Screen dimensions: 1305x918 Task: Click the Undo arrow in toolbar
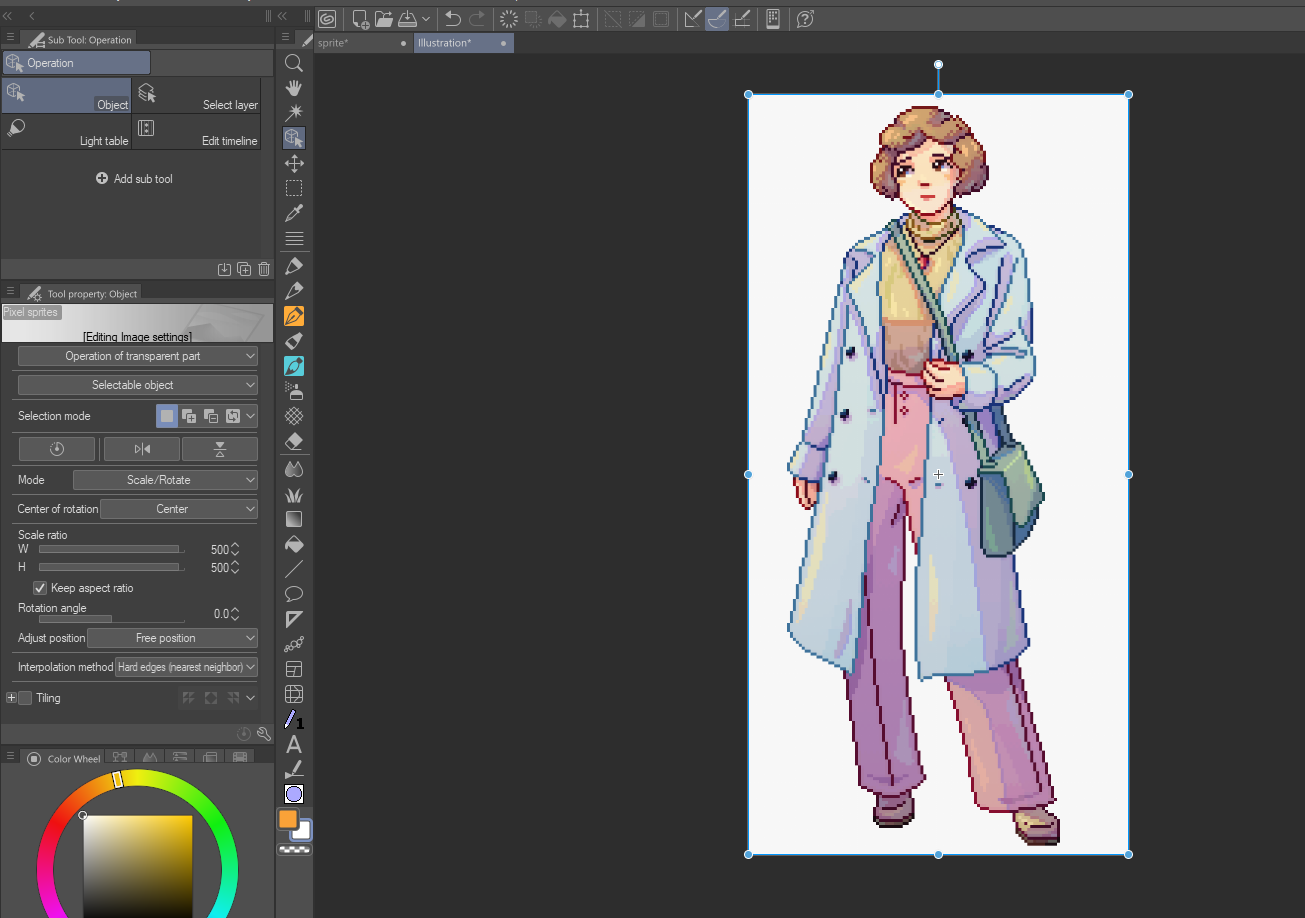[453, 19]
